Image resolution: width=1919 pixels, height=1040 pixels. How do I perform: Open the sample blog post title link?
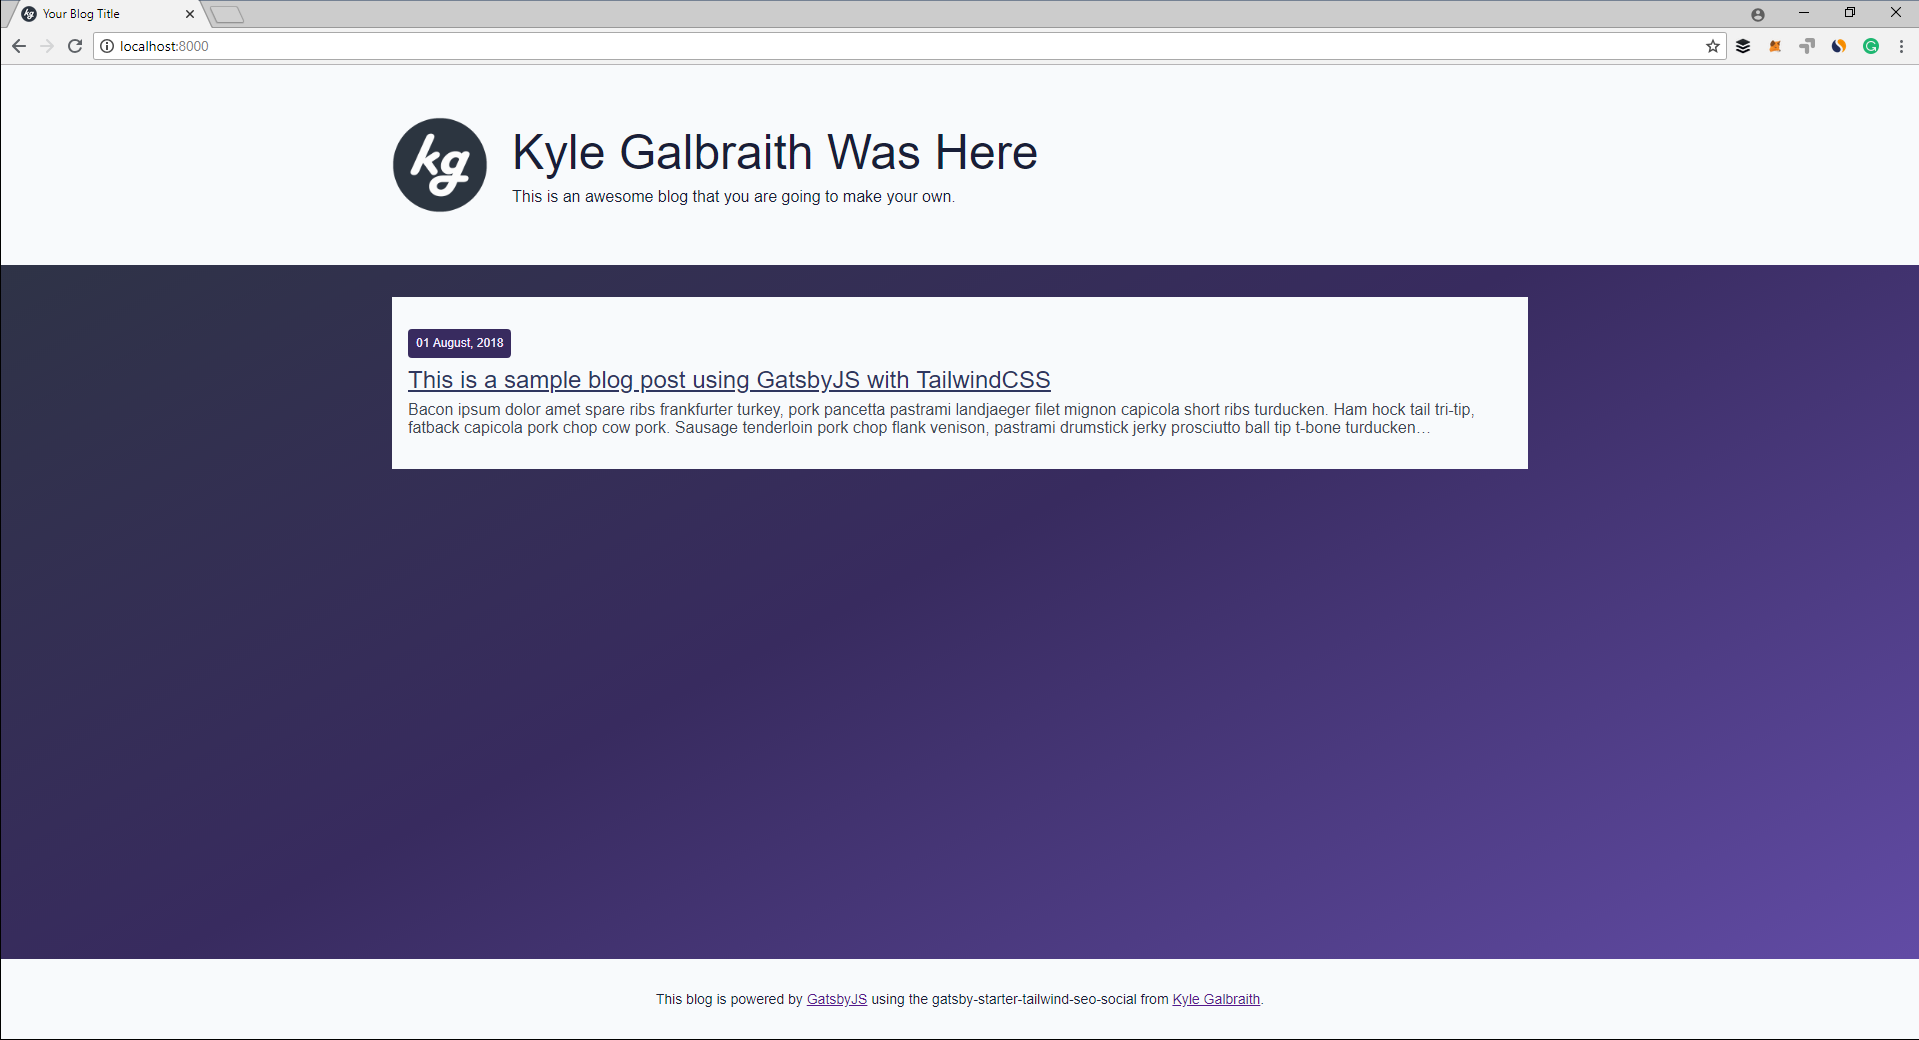pos(728,380)
